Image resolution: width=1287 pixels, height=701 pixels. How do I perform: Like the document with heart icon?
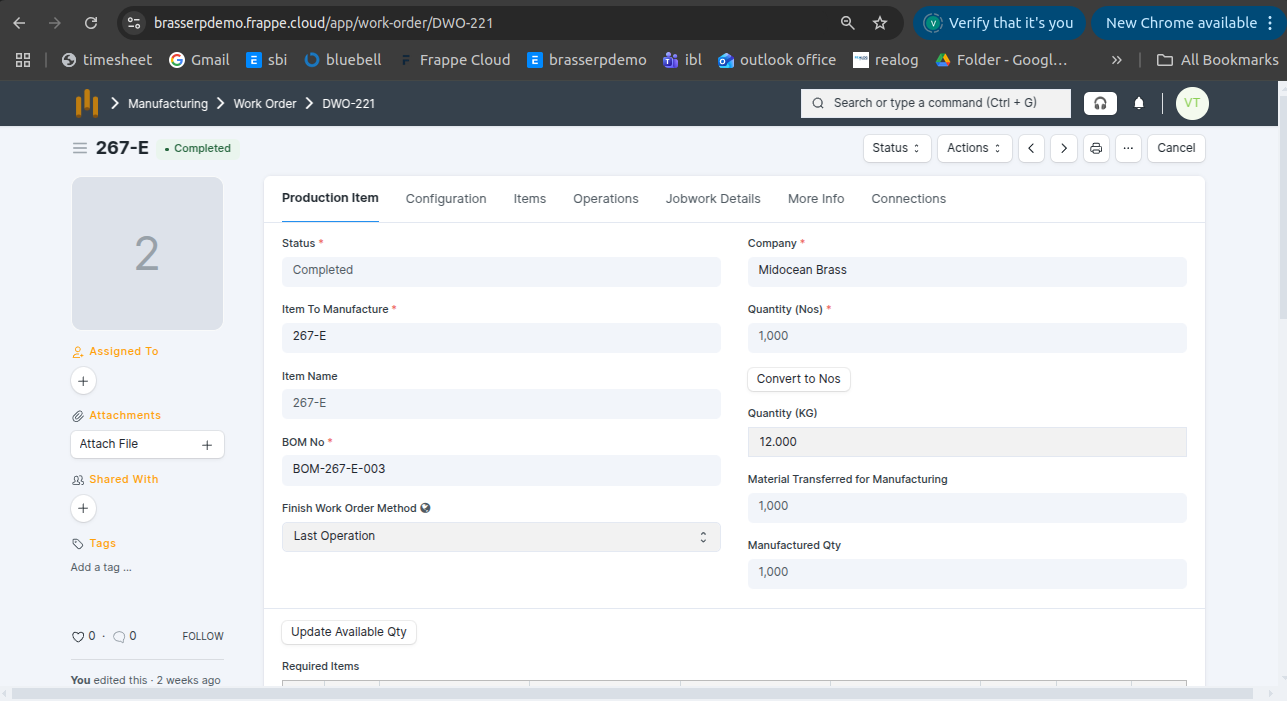(78, 636)
